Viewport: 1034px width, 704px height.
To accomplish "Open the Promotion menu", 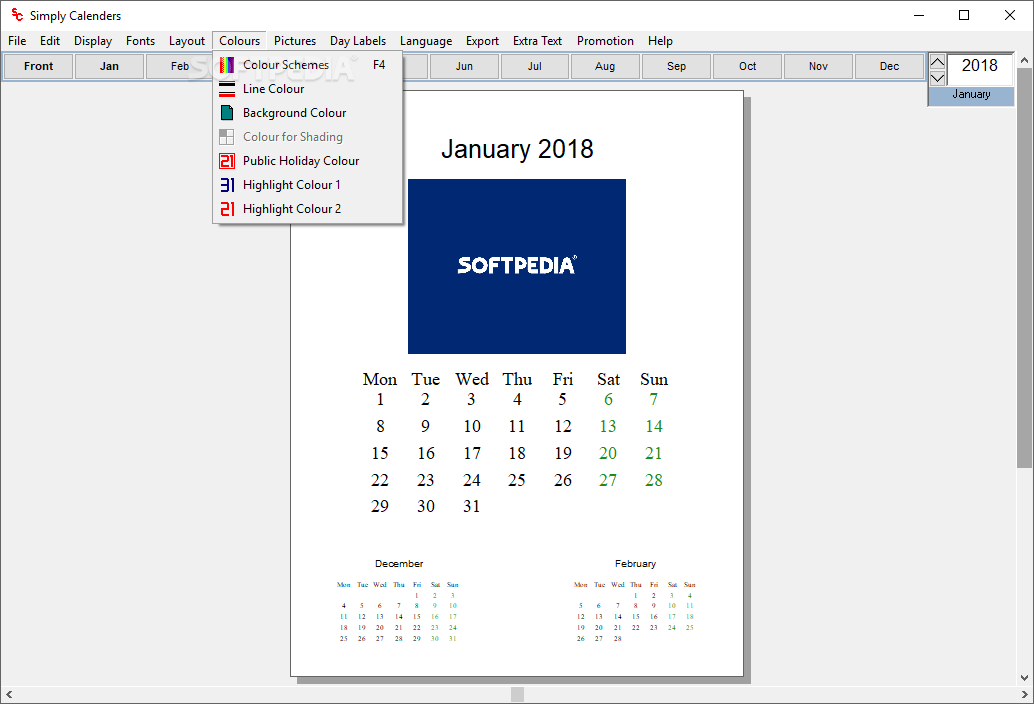I will tap(605, 41).
